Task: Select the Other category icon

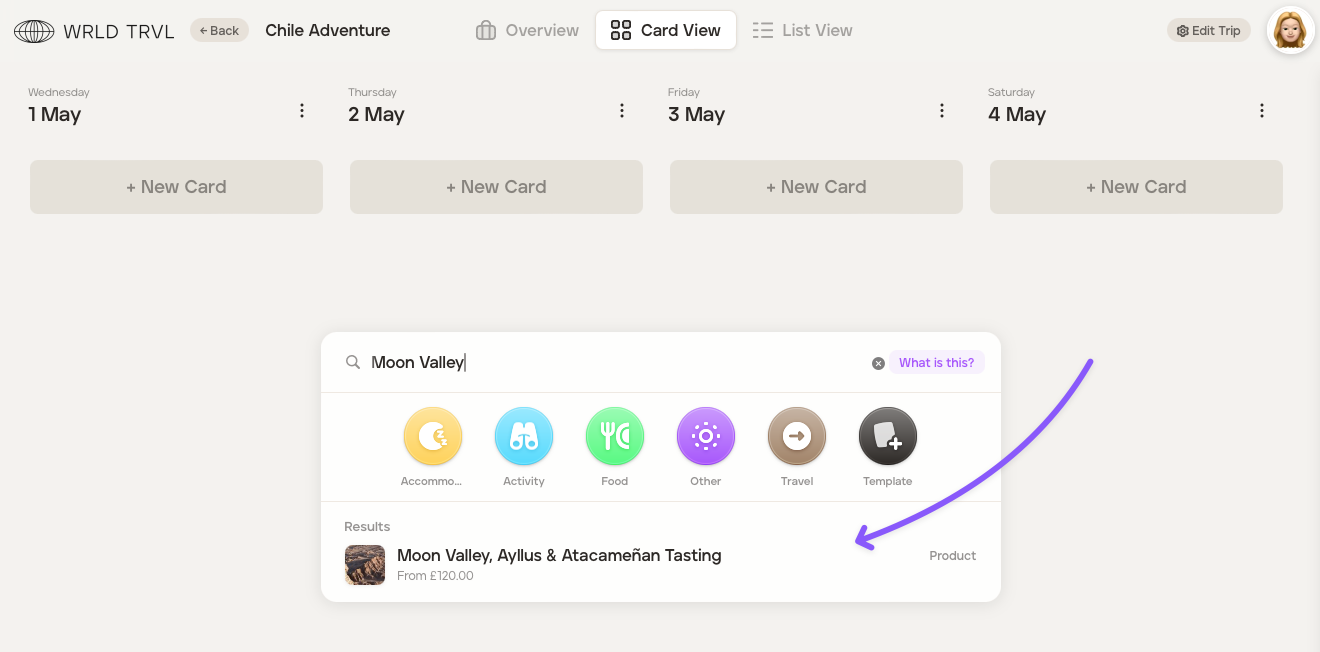Action: tap(705, 437)
